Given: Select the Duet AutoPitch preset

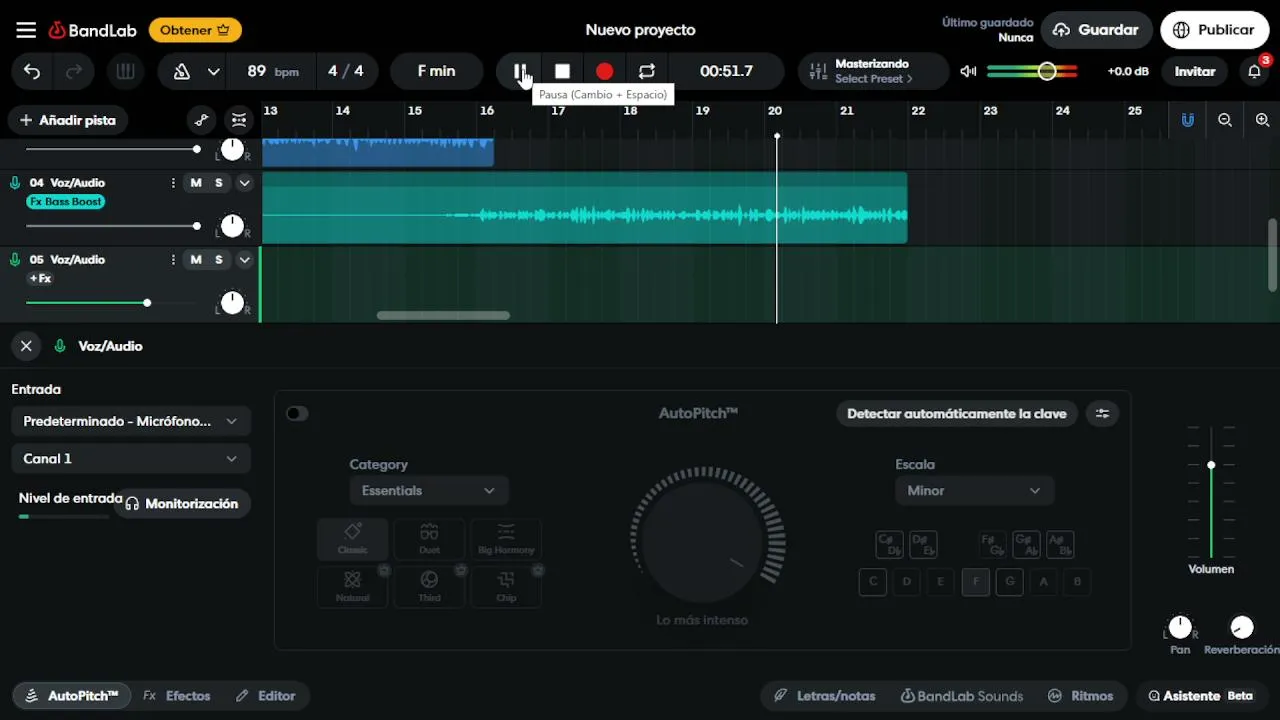Looking at the screenshot, I should [429, 538].
